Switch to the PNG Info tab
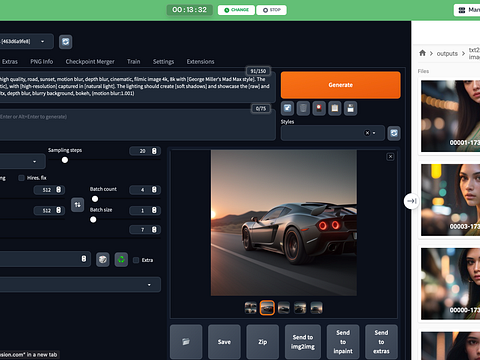The width and height of the screenshot is (480, 360). pos(42,62)
